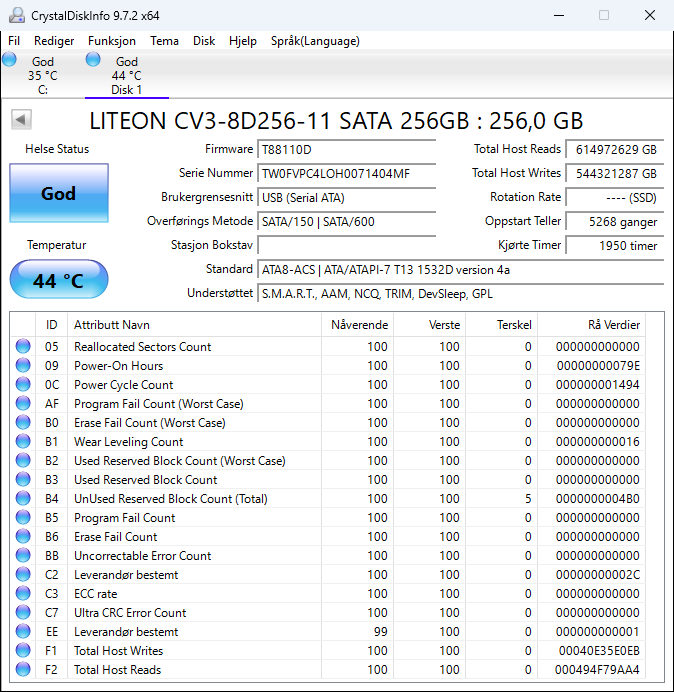
Task: Select the Disk 1 tab at 44 °C
Action: click(127, 75)
